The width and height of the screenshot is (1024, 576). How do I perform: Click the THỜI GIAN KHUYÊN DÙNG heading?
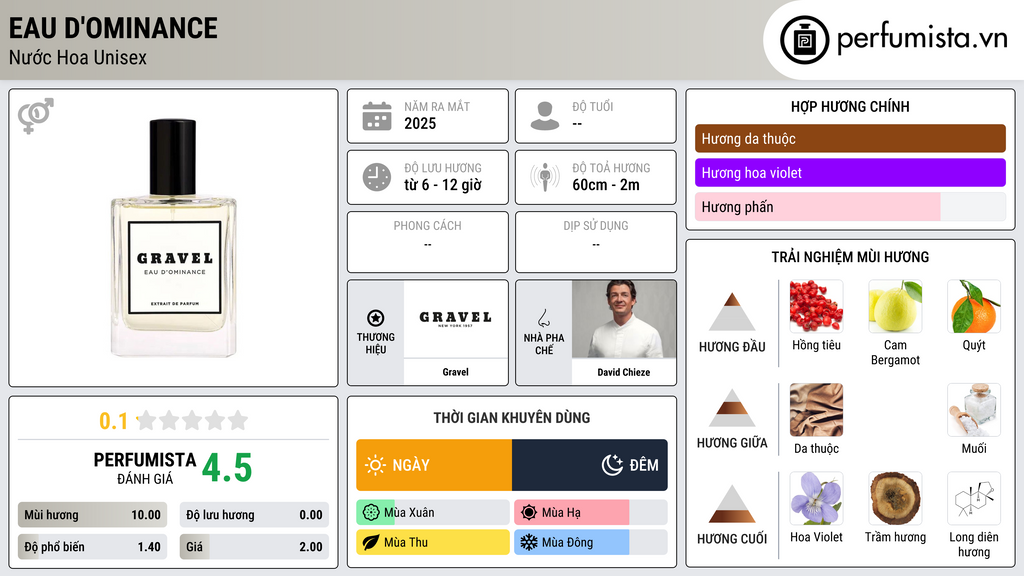[x=511, y=417]
